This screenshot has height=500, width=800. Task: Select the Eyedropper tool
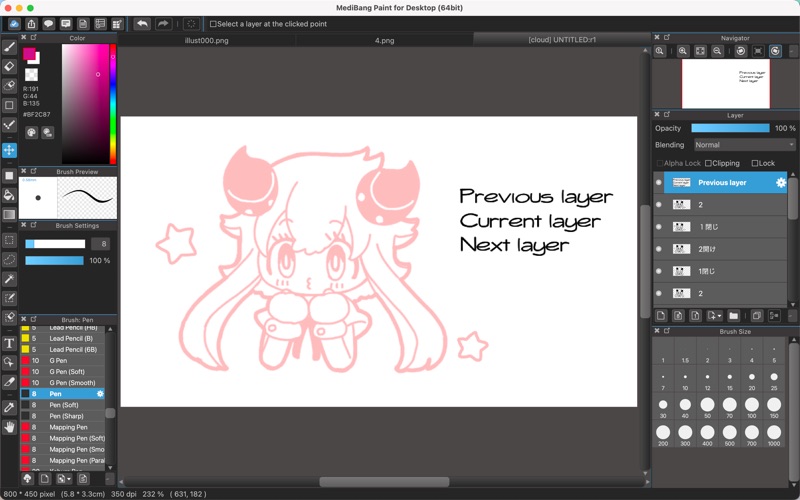[9, 407]
